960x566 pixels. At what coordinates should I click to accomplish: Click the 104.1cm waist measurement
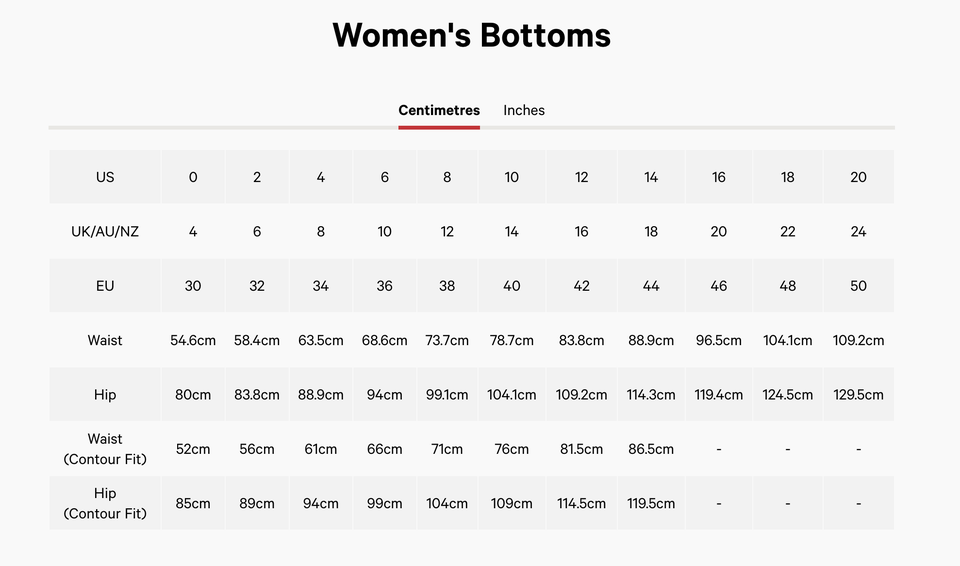[788, 340]
